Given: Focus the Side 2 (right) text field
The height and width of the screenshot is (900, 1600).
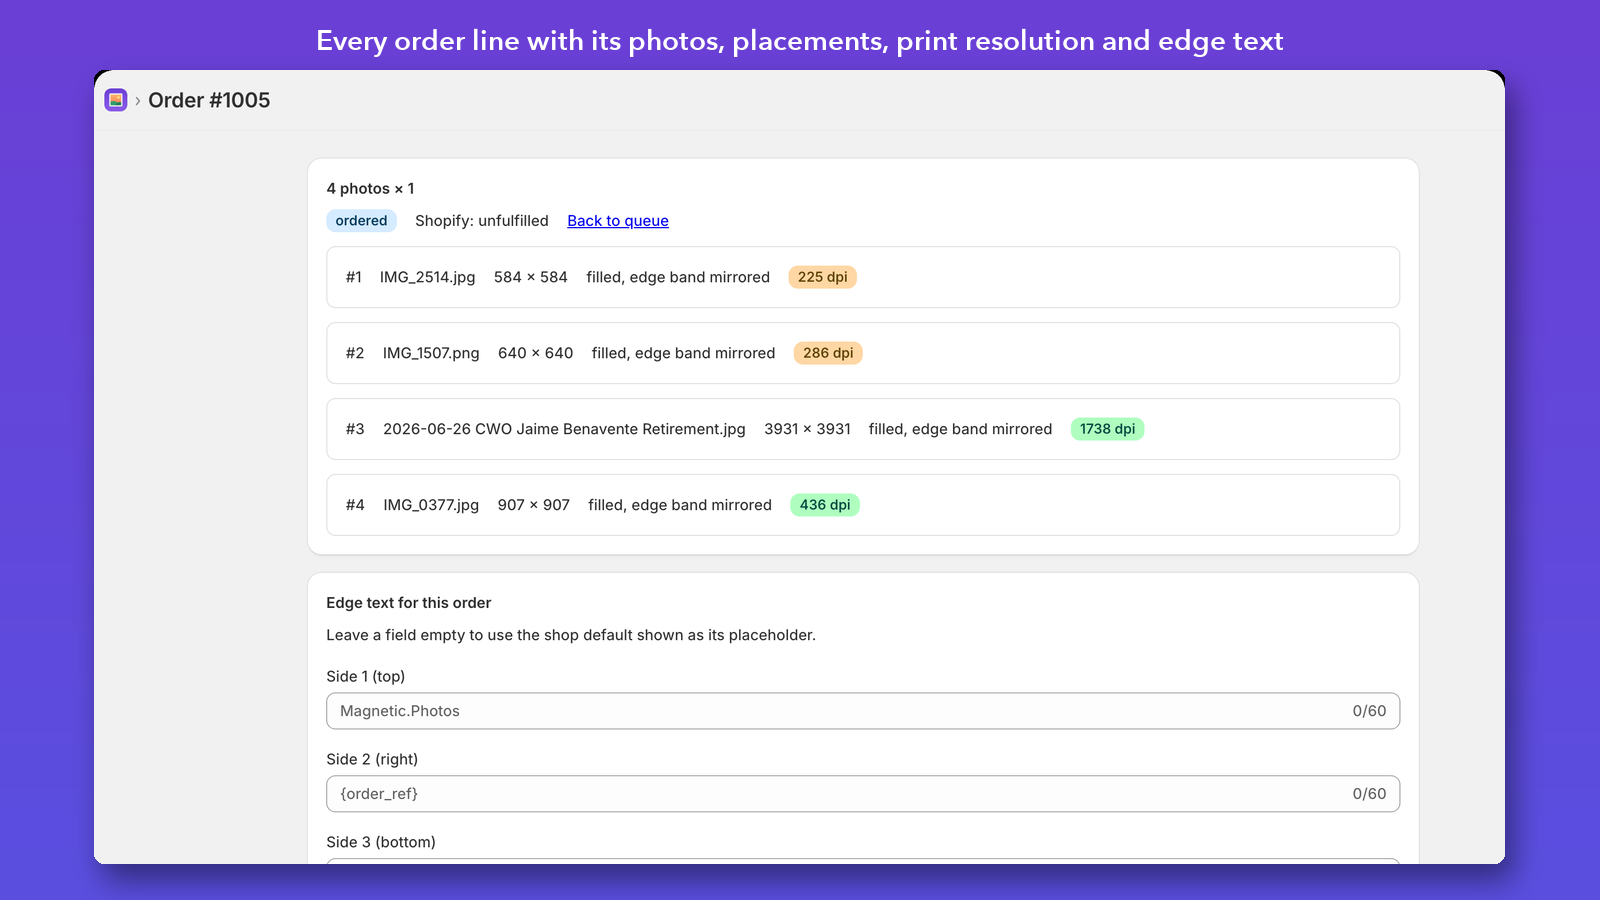Looking at the screenshot, I should point(863,794).
